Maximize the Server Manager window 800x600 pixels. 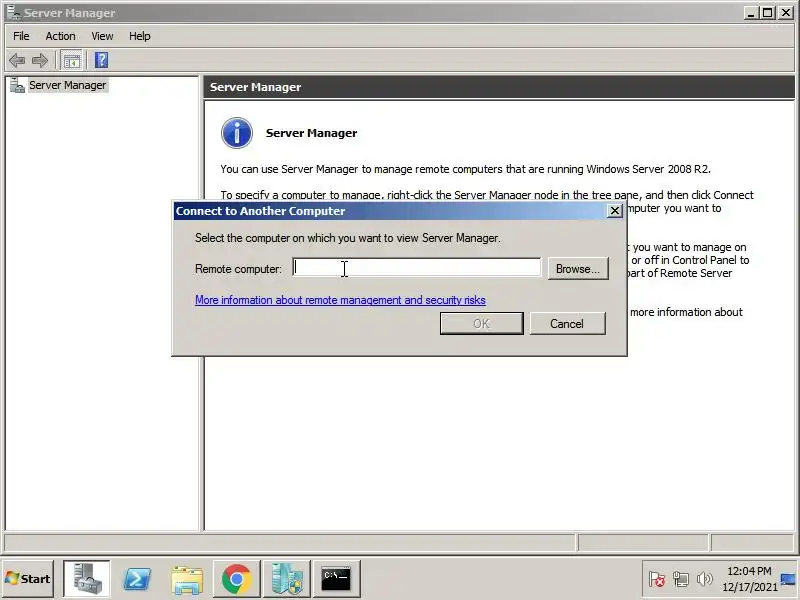767,13
